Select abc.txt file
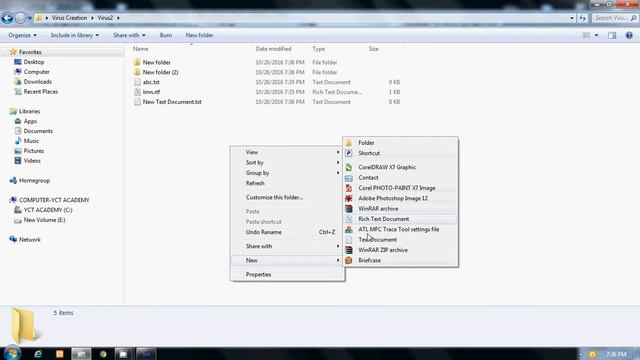The width and height of the screenshot is (640, 360). pyautogui.click(x=151, y=82)
